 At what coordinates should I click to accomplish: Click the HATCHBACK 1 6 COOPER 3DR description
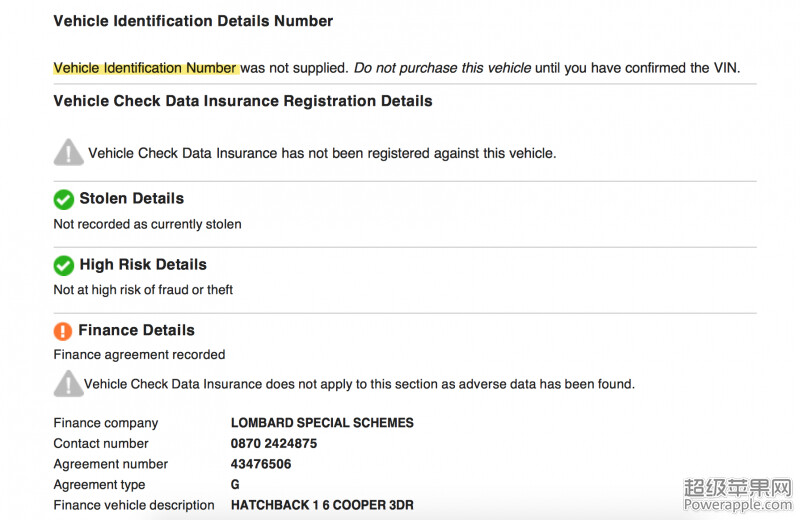322,505
